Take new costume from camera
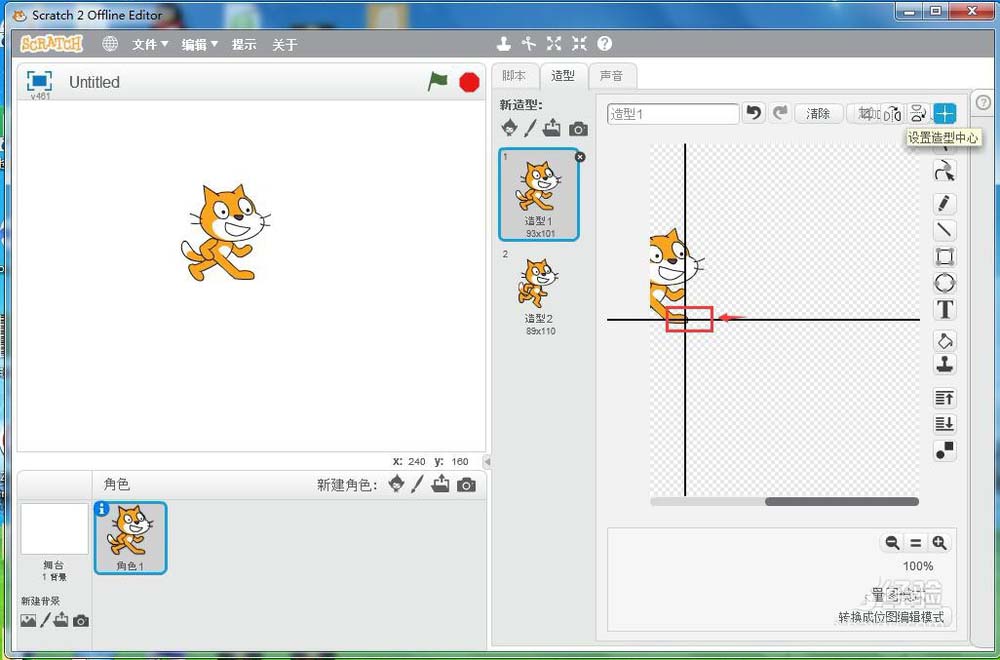The height and width of the screenshot is (660, 1000). [578, 129]
